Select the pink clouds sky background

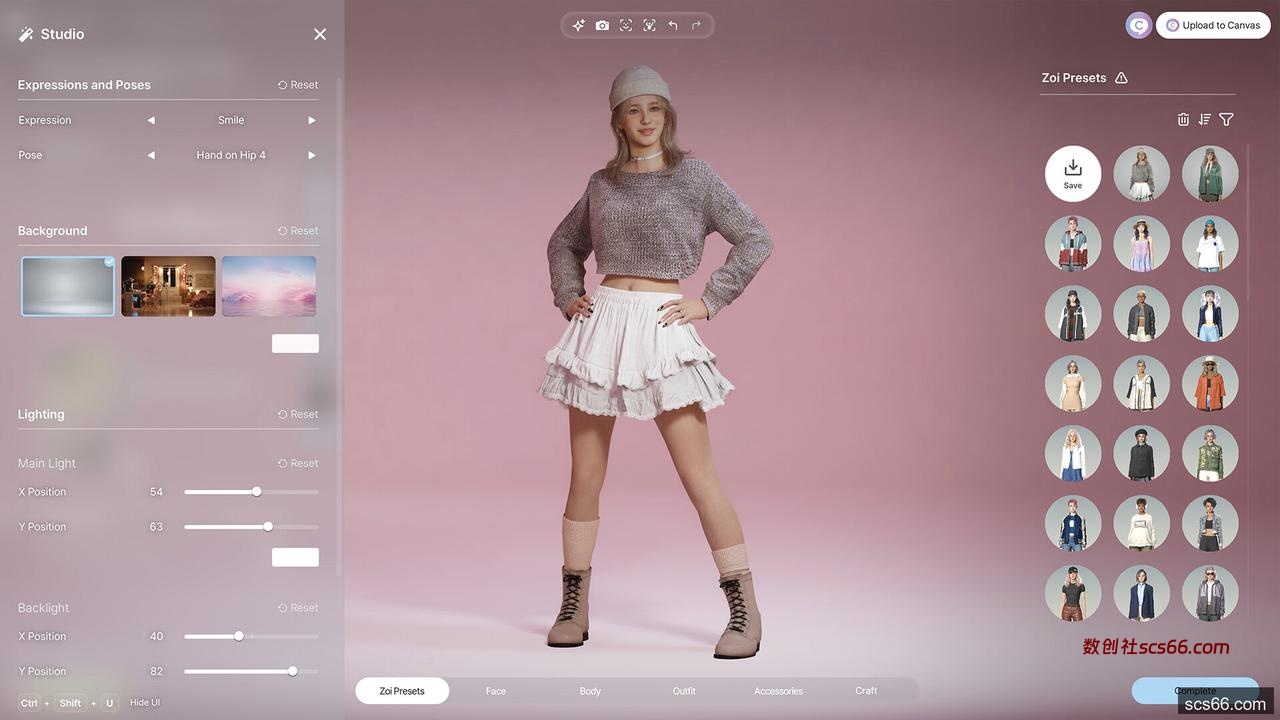click(x=268, y=286)
